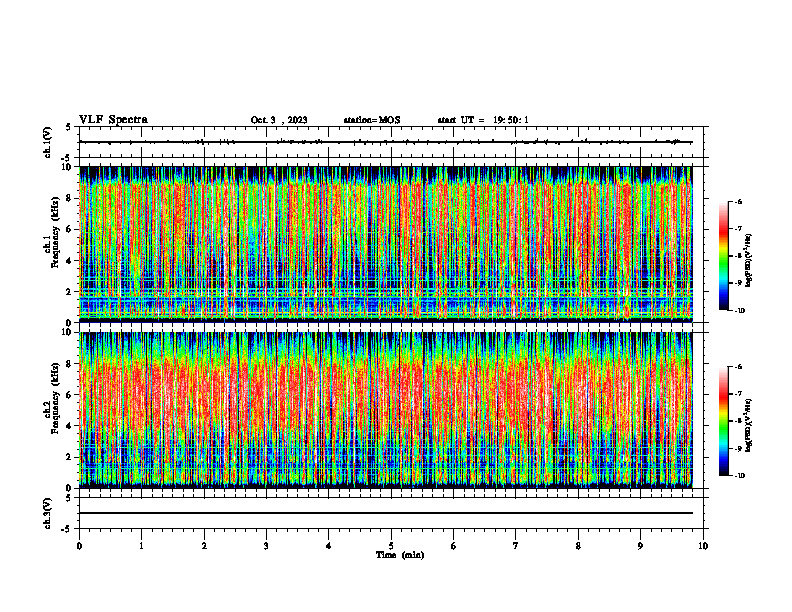Click the ch.2 spectrogram color bar
Viewport: 792px width, 612px height.
coord(724,421)
